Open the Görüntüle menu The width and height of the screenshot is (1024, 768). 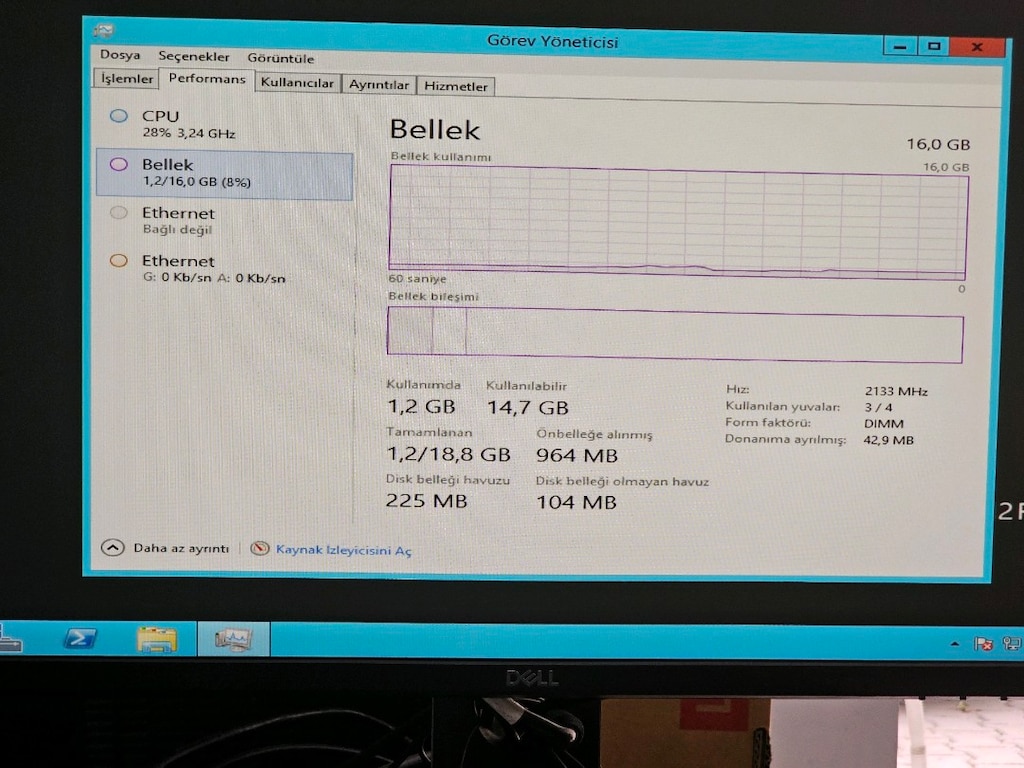click(281, 58)
